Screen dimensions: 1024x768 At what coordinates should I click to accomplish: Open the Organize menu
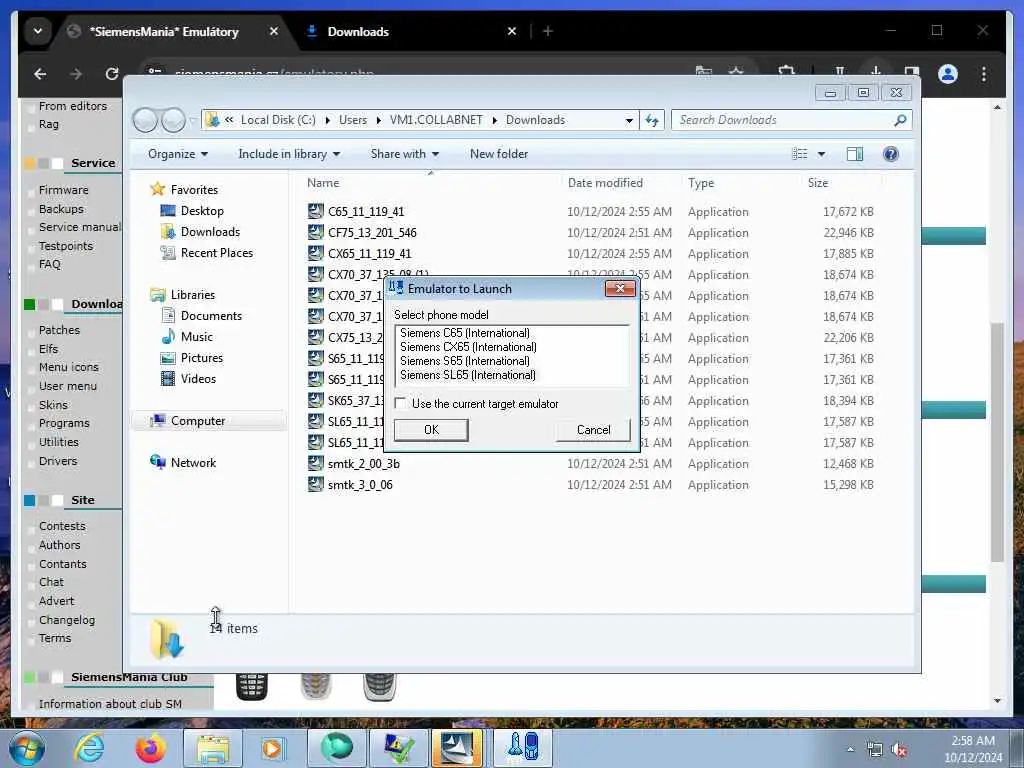(x=178, y=154)
